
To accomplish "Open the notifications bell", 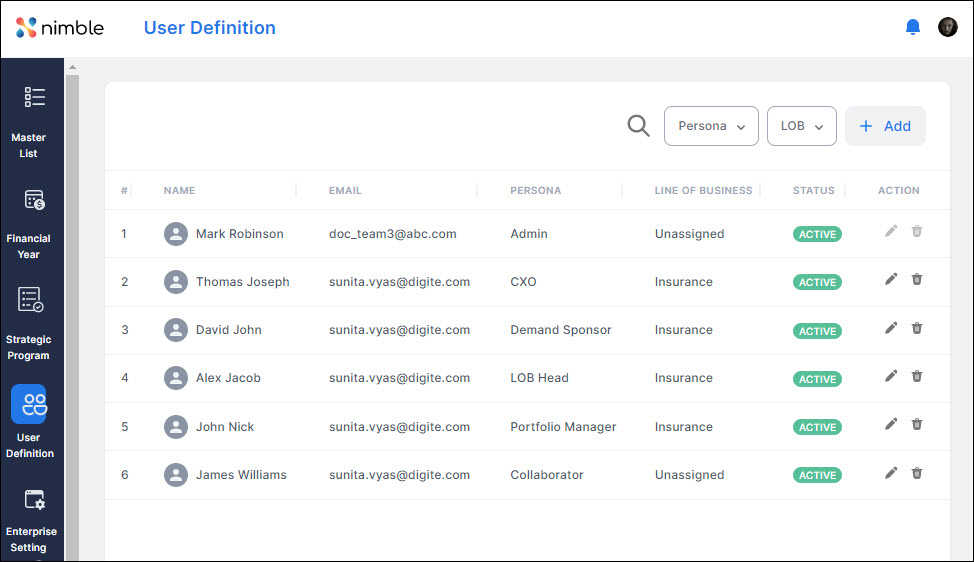I will tap(912, 28).
